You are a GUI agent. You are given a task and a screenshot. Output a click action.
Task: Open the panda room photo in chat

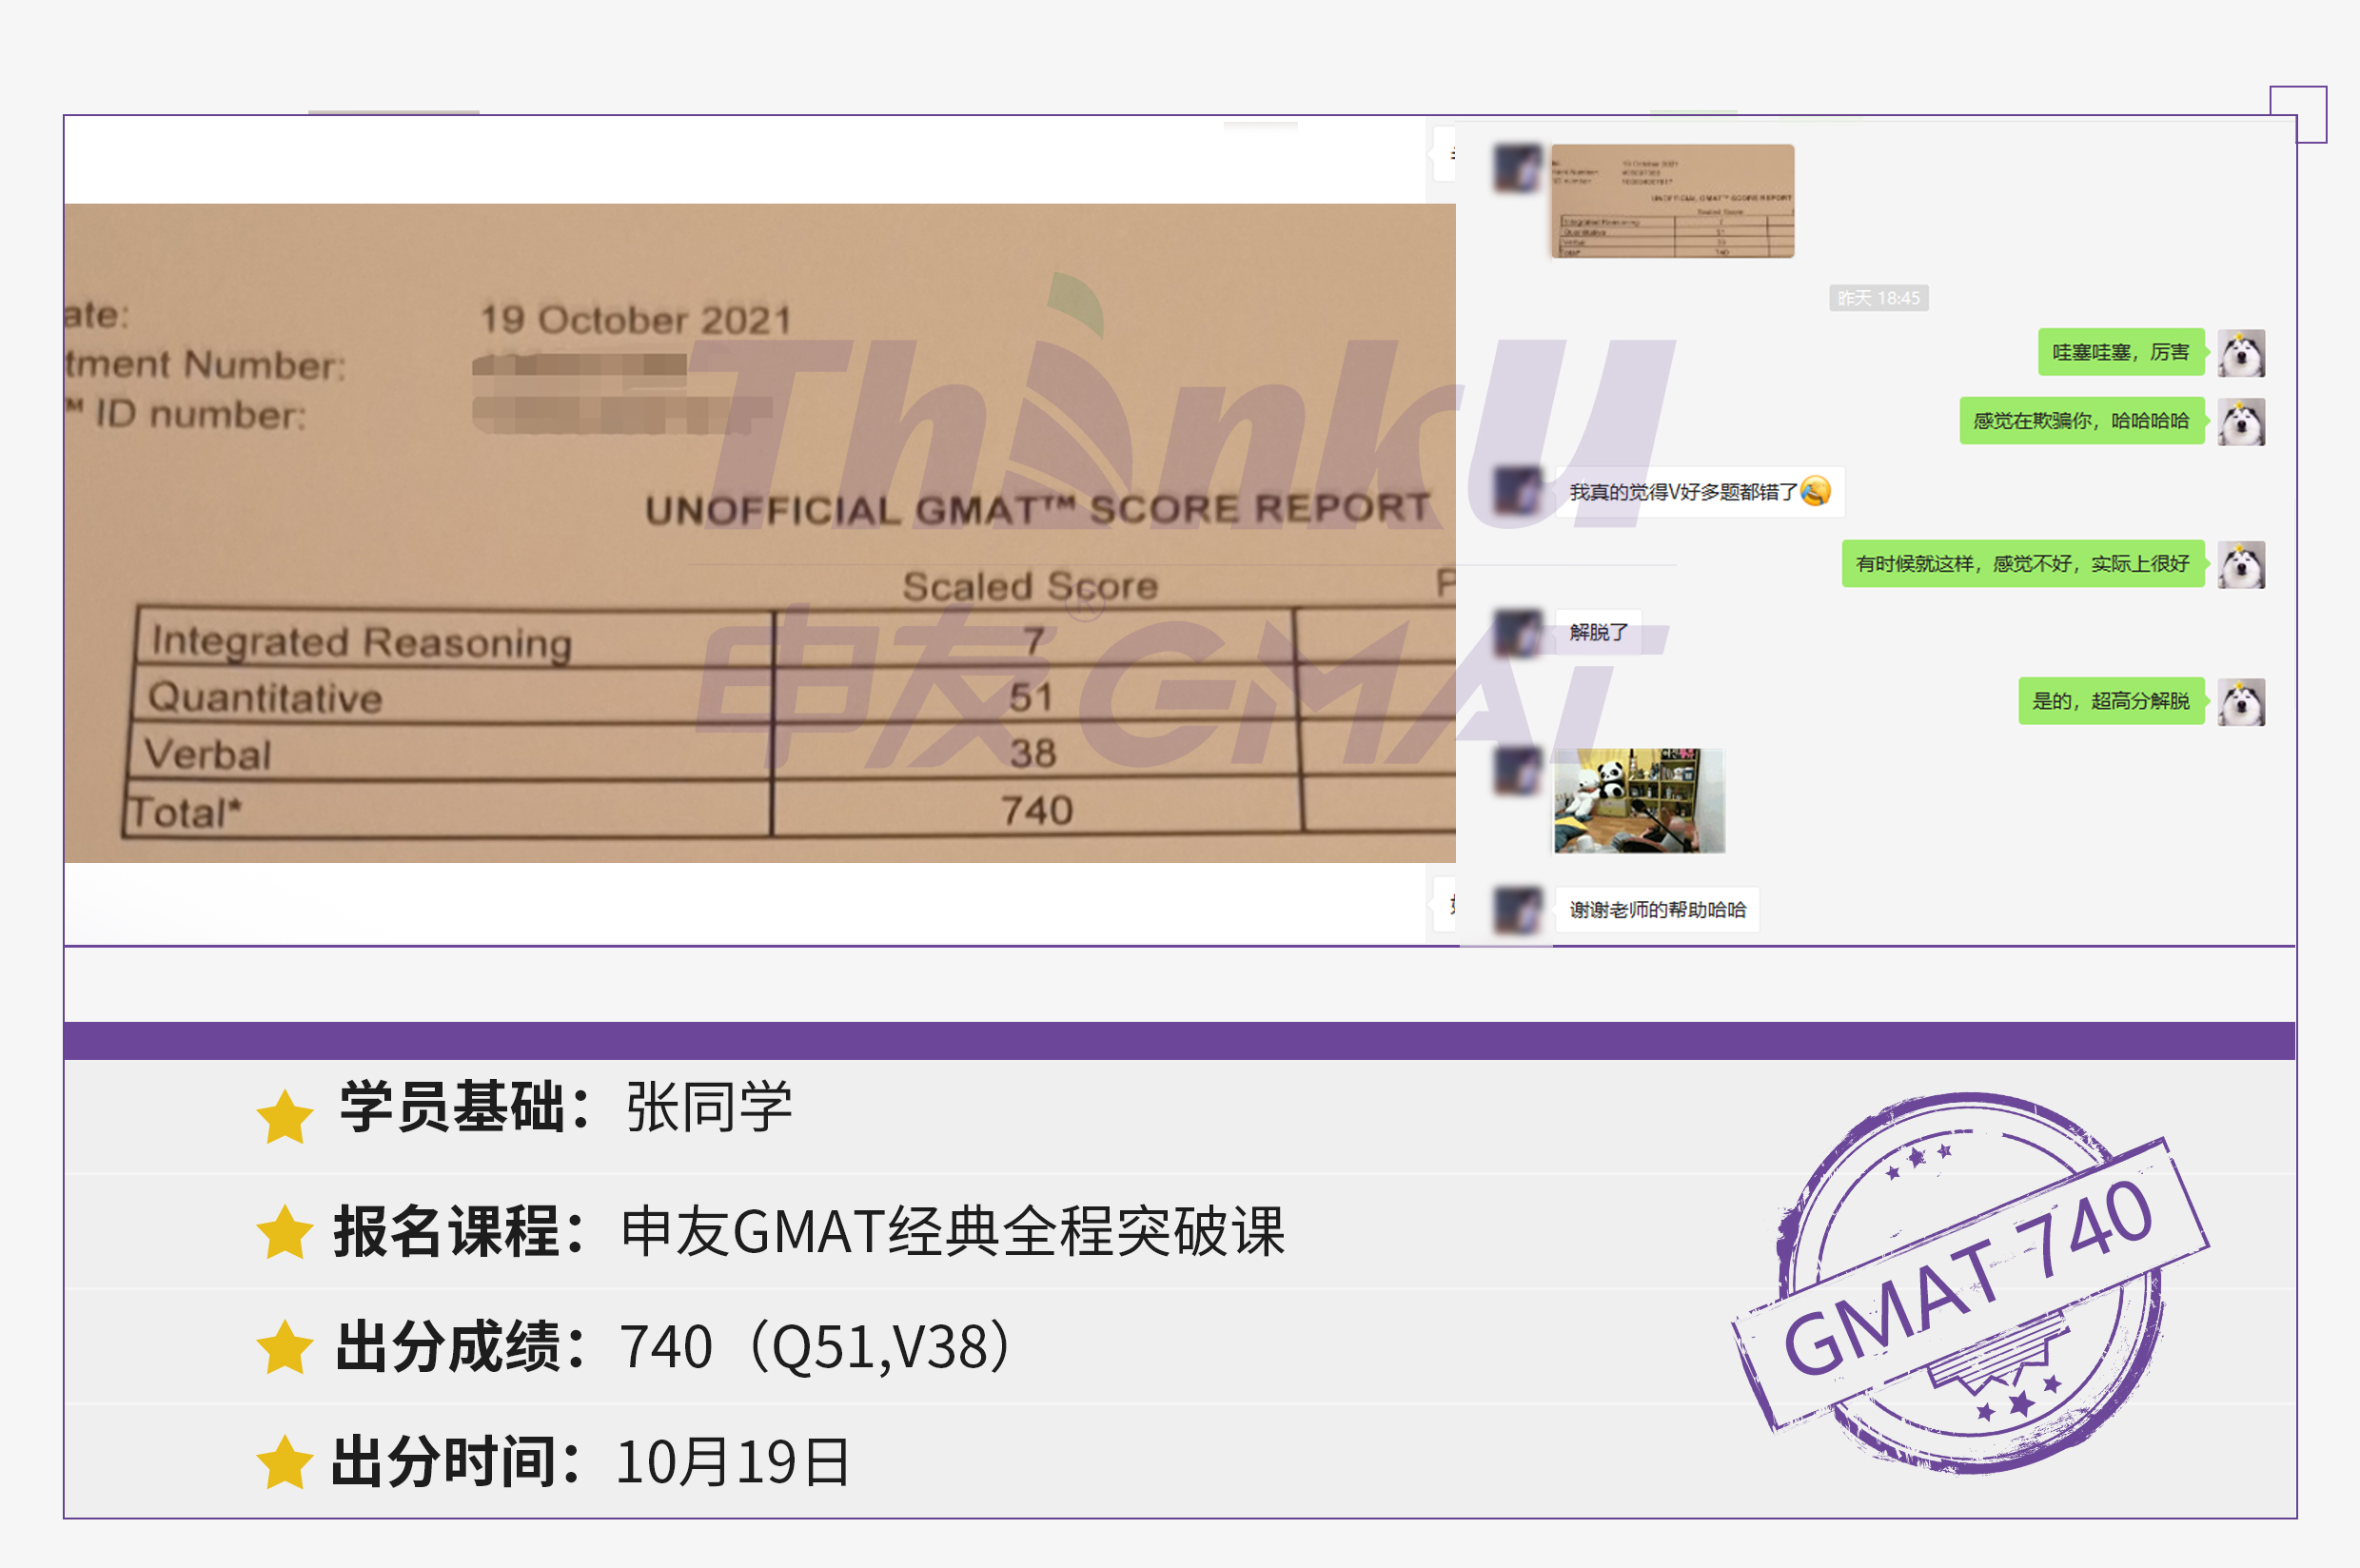[x=1638, y=800]
